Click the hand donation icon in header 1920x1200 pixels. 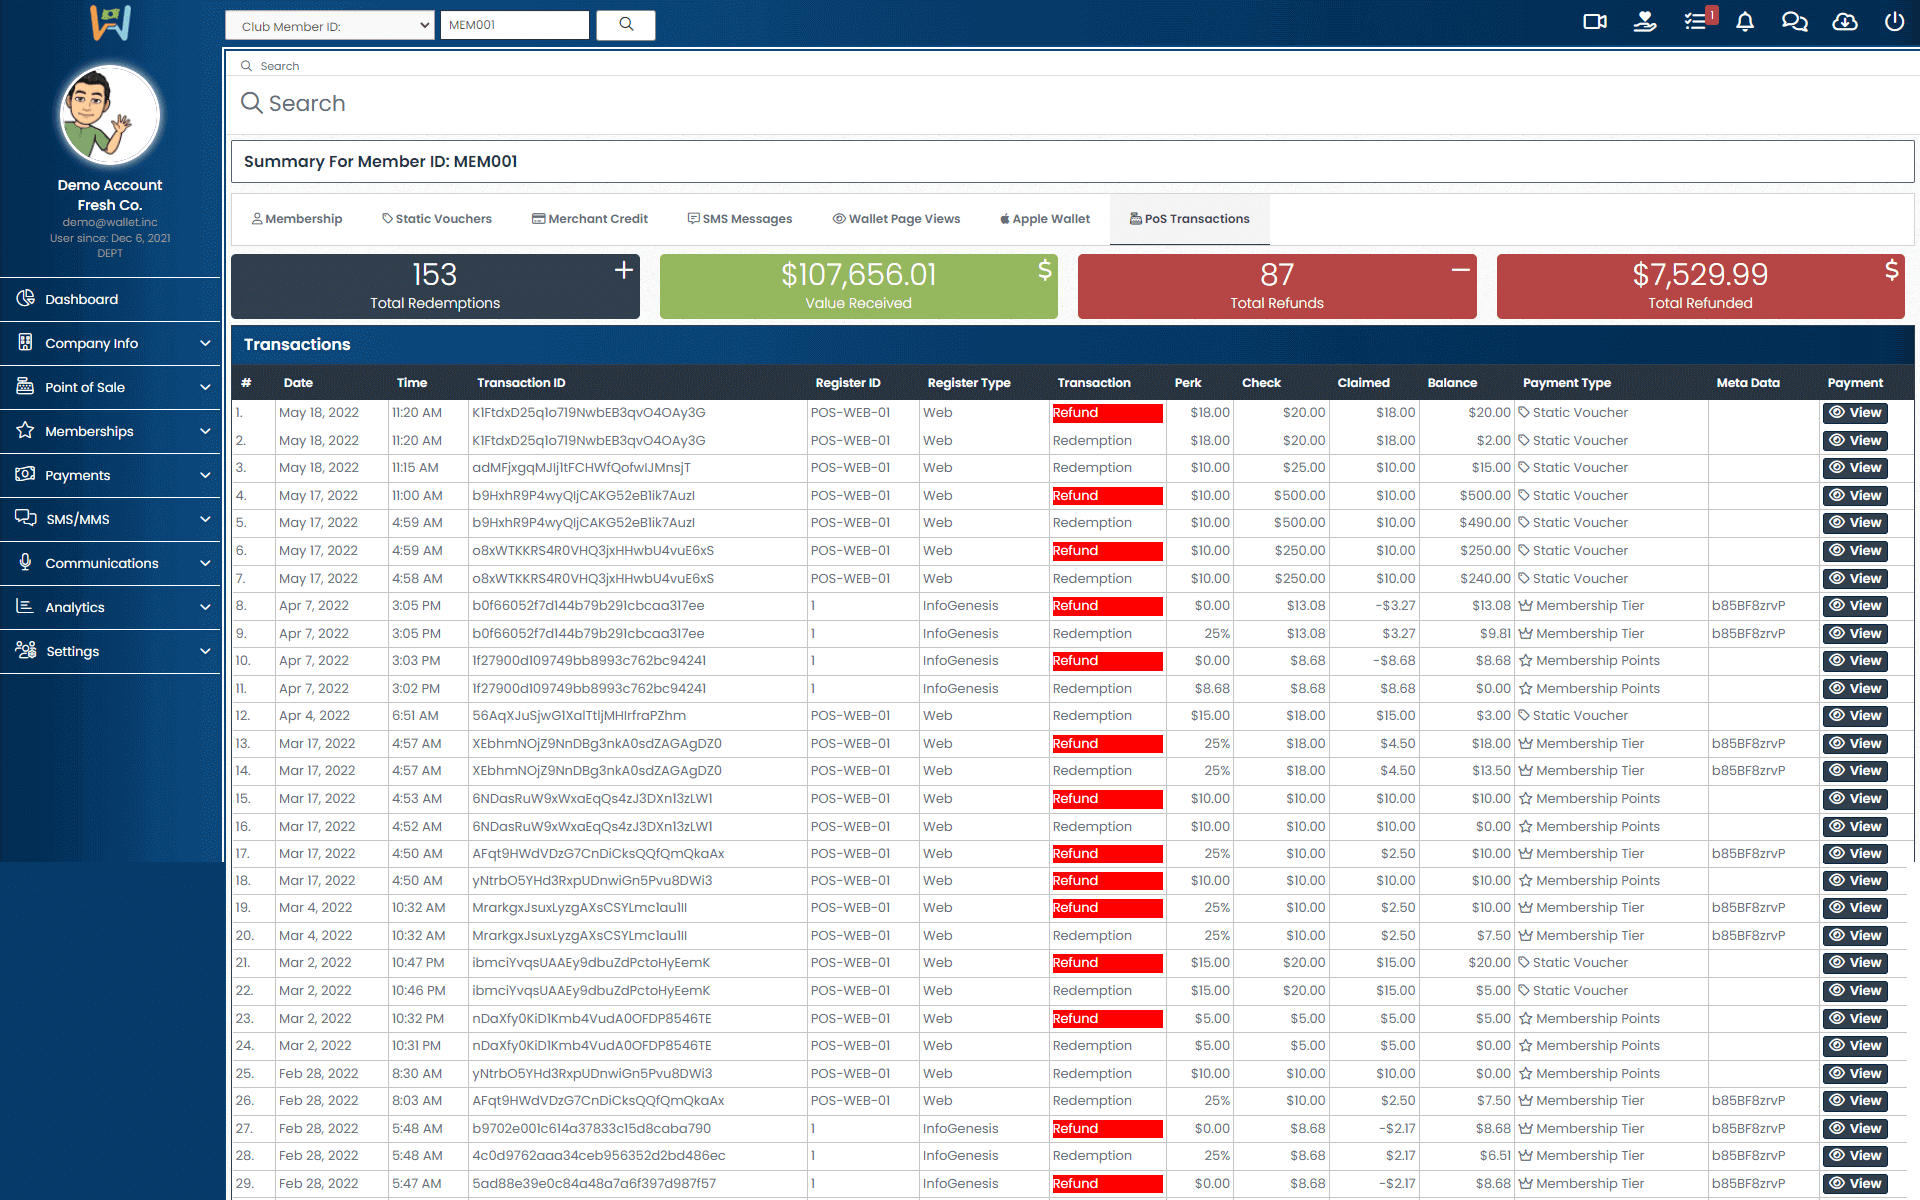(1645, 22)
